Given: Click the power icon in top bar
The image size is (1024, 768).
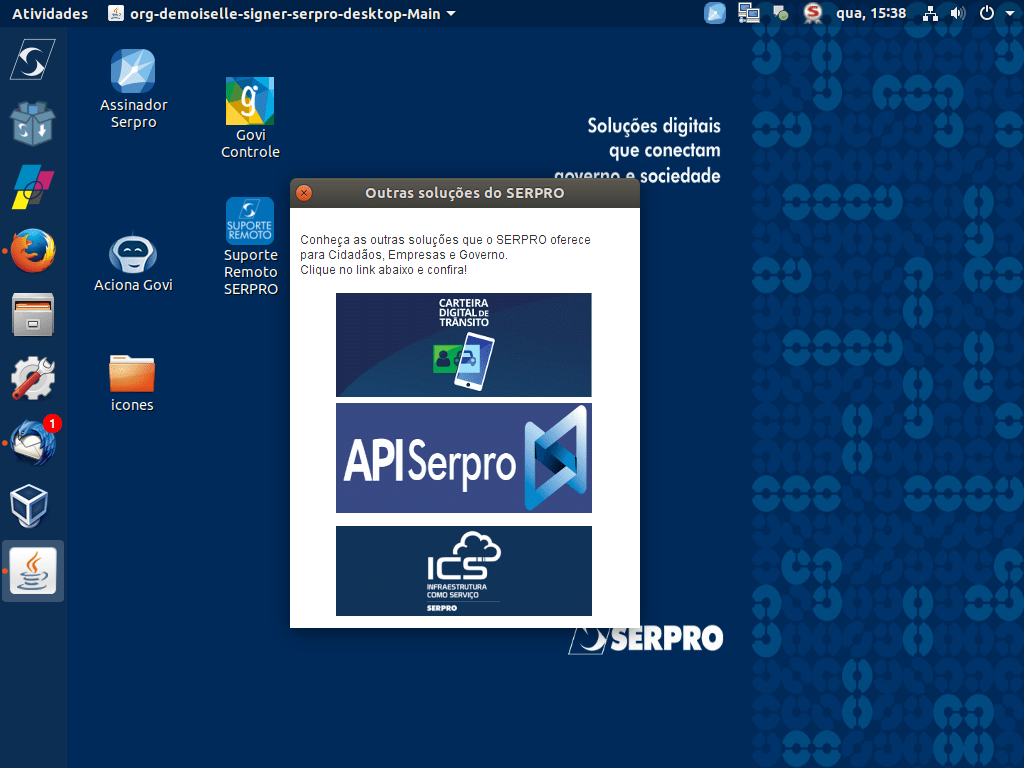Looking at the screenshot, I should click(987, 13).
